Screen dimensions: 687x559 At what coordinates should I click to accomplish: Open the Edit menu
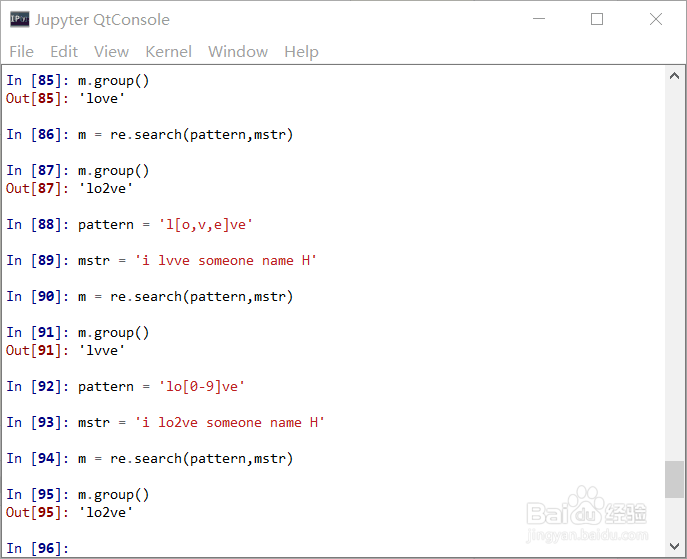coord(64,52)
